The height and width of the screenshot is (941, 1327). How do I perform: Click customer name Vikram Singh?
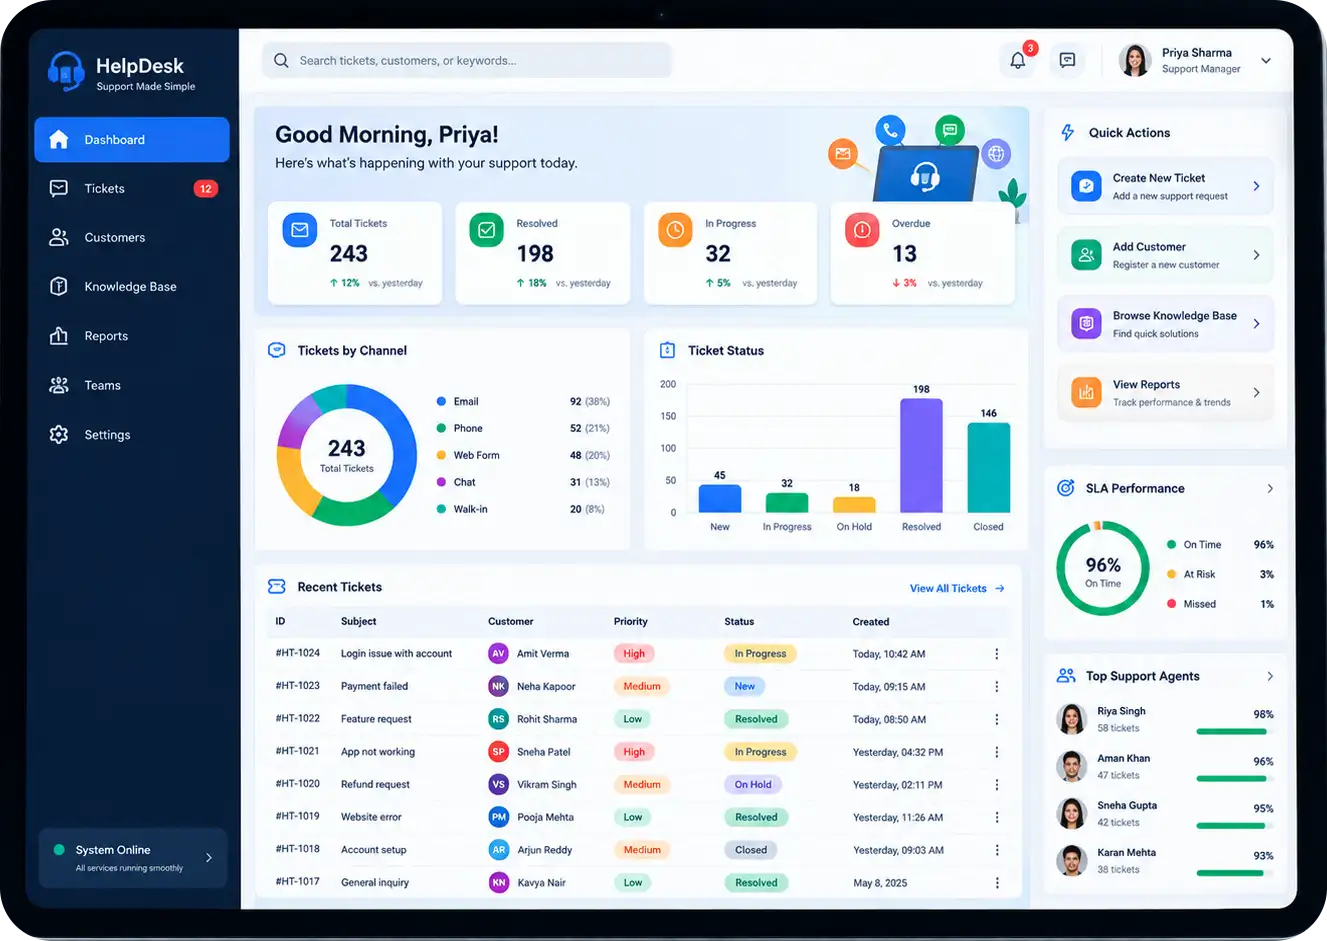[547, 785]
